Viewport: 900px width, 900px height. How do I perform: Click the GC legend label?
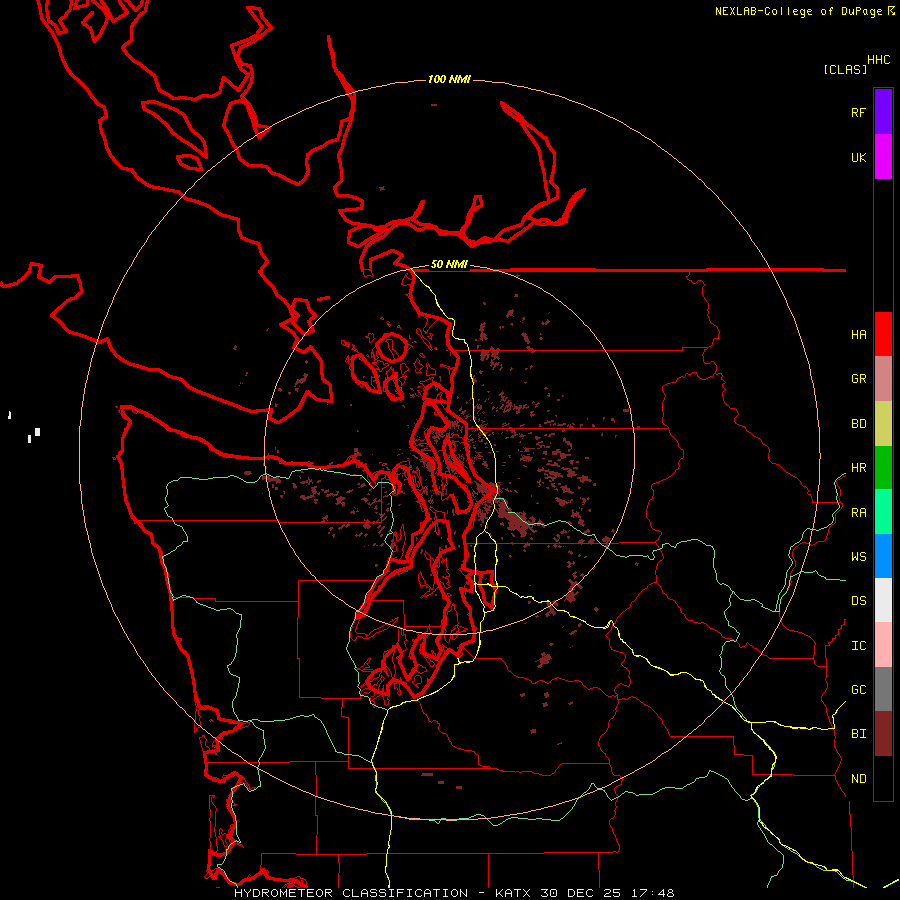point(858,689)
